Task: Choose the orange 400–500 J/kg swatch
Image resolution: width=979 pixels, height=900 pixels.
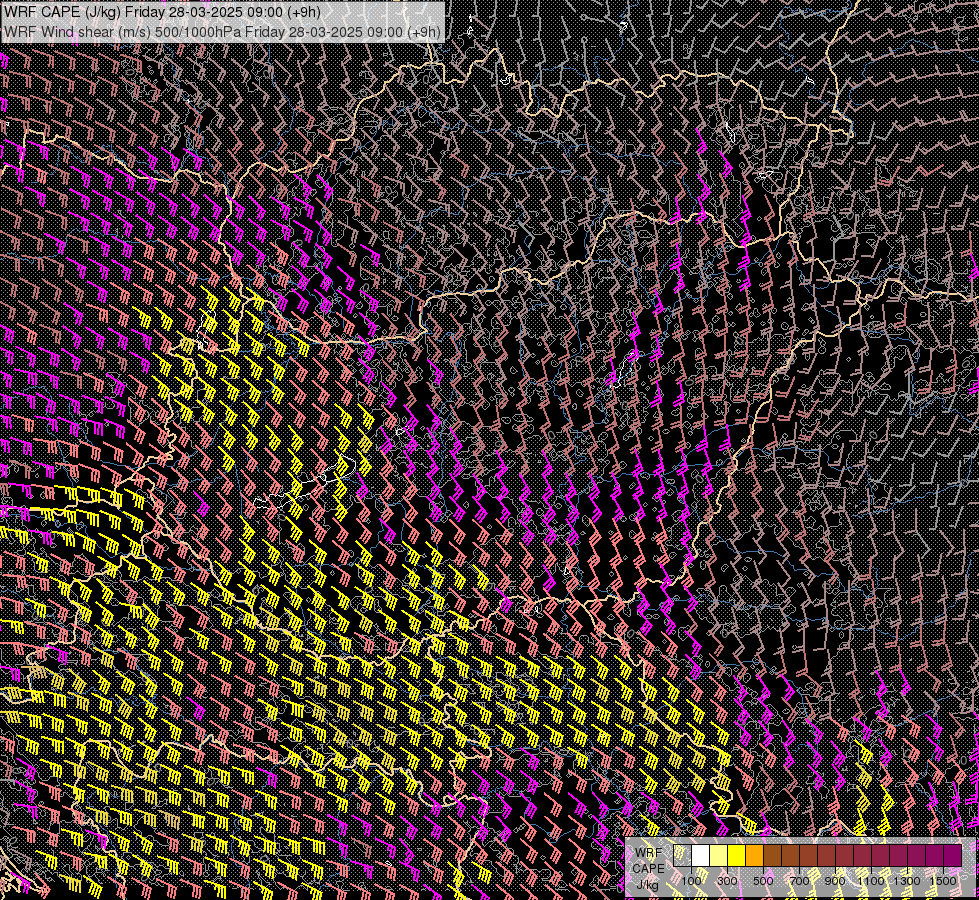Action: pos(755,855)
